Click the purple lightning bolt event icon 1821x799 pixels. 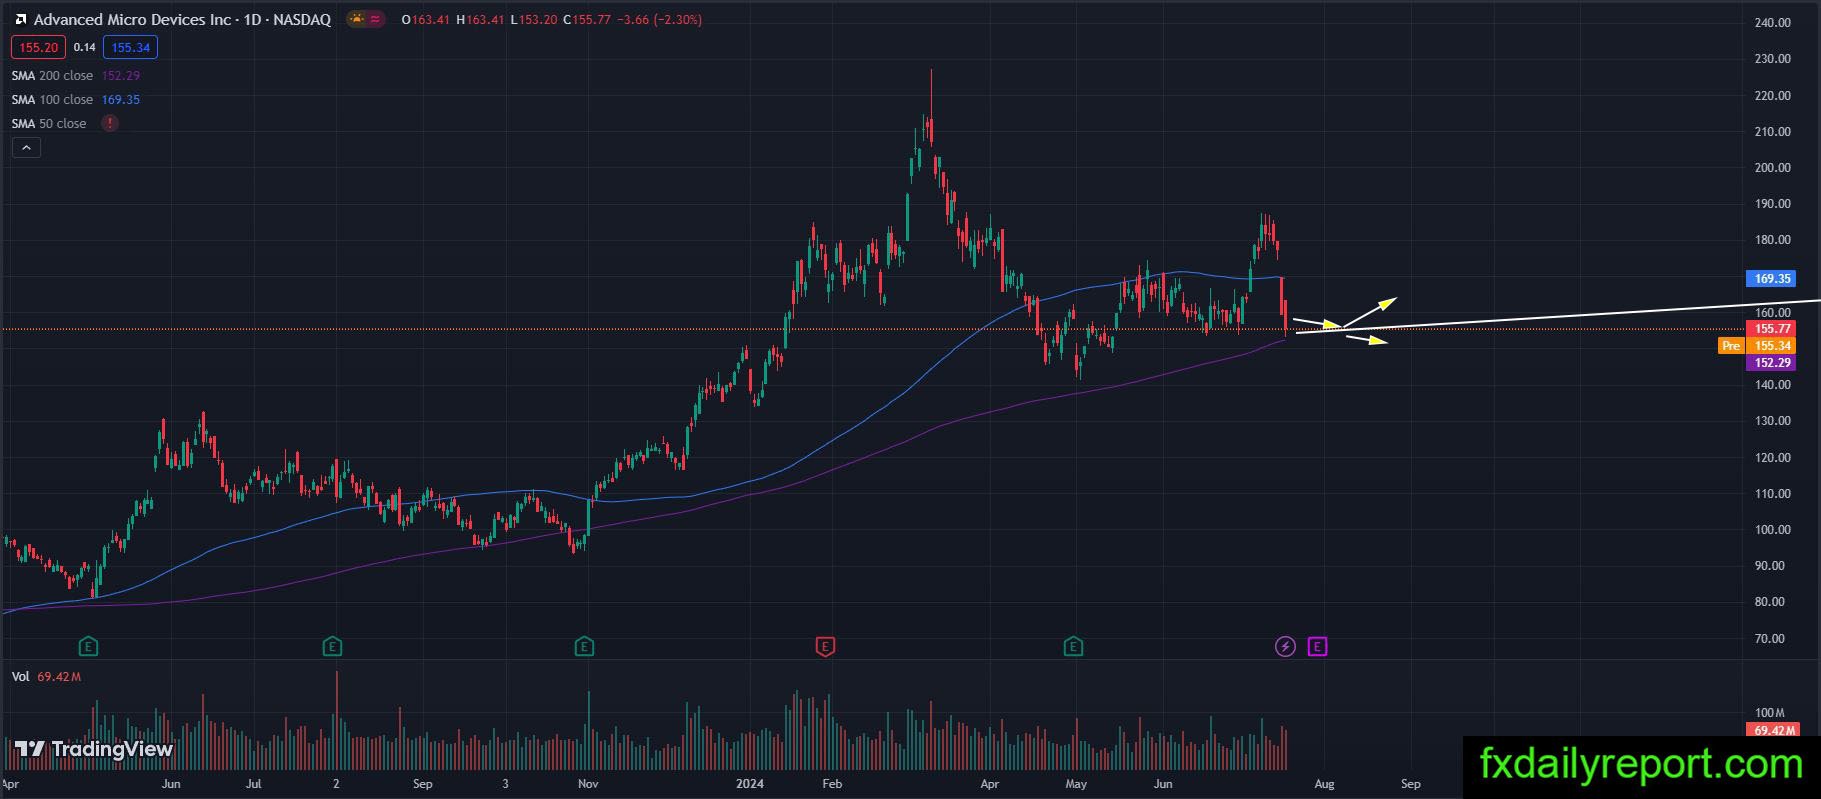click(x=1285, y=647)
